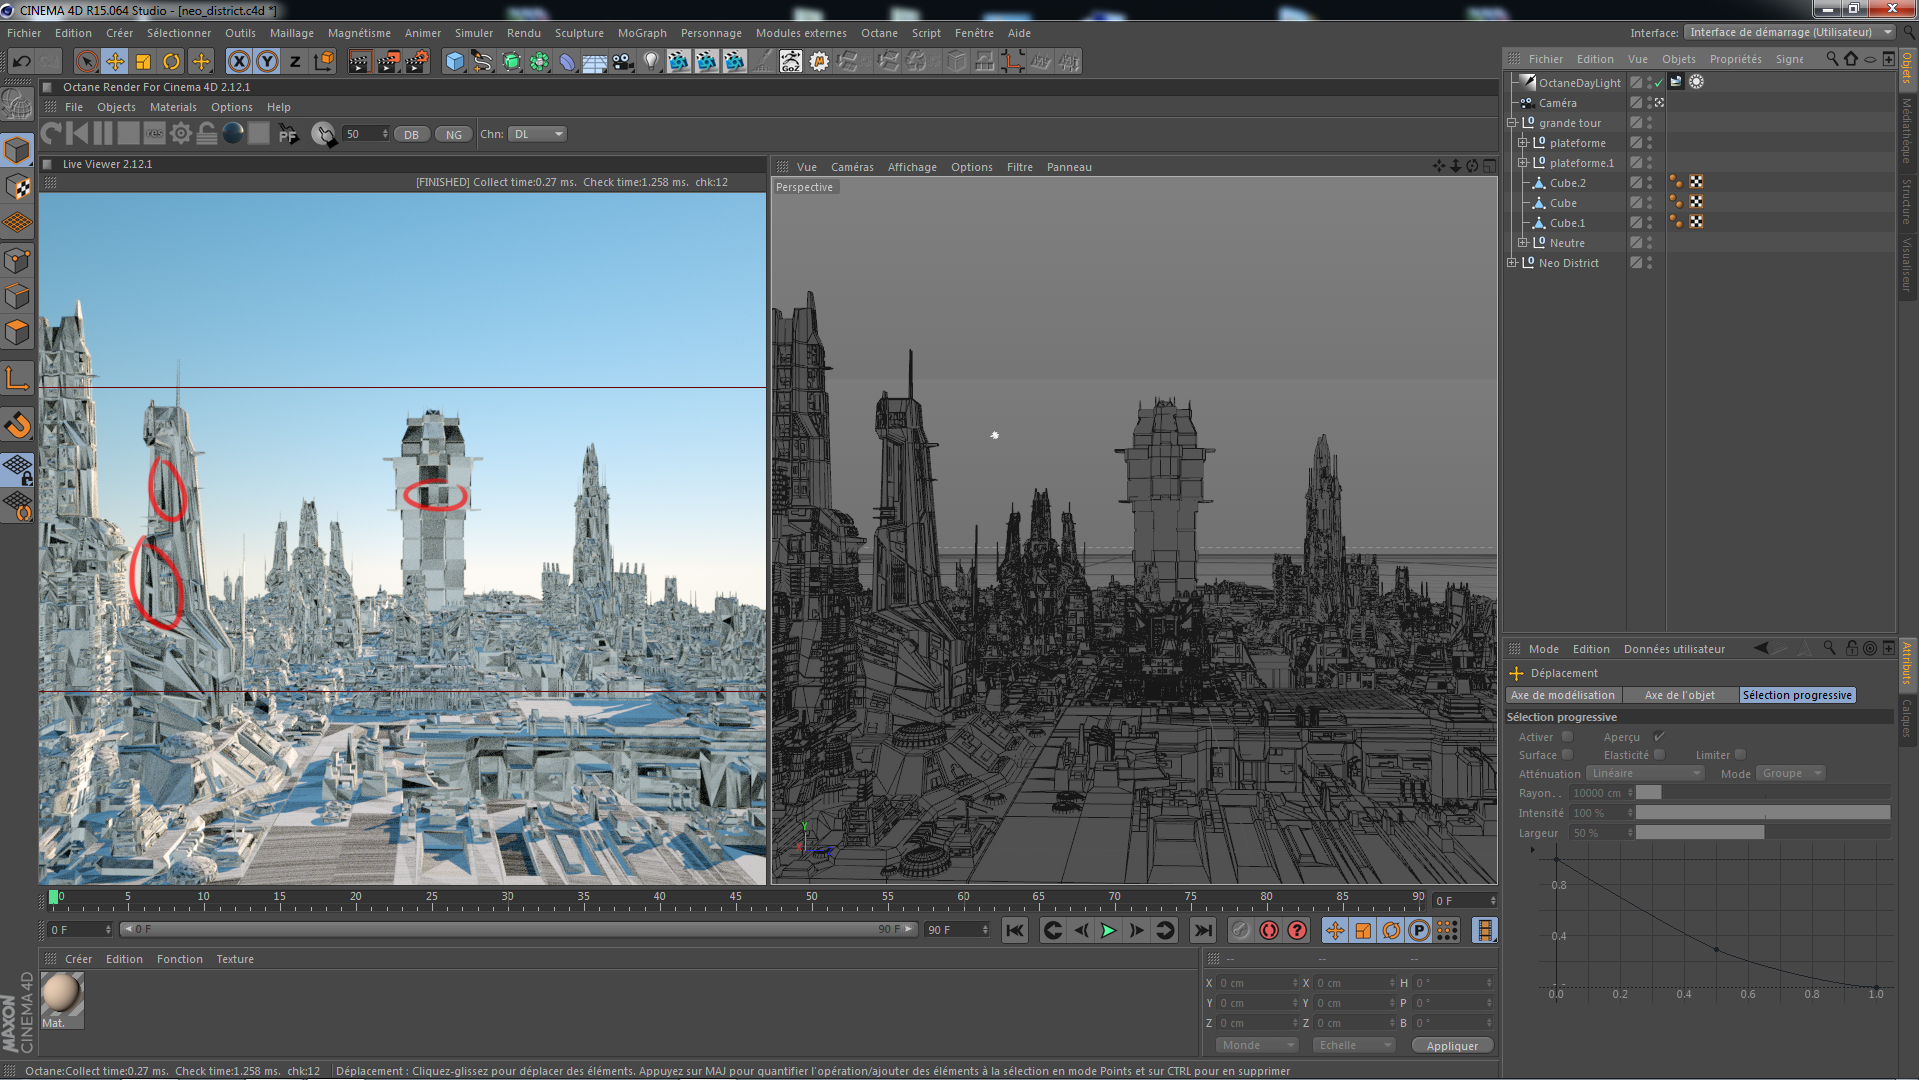Image resolution: width=1919 pixels, height=1080 pixels.
Task: Switch to Axe de l'objet tab
Action: click(1679, 696)
